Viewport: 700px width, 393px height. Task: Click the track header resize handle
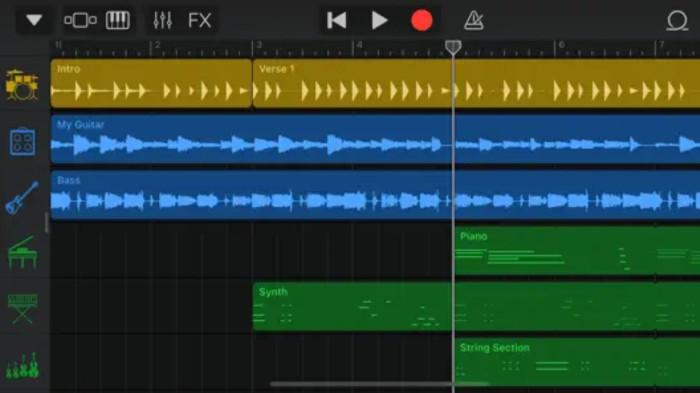click(x=46, y=223)
